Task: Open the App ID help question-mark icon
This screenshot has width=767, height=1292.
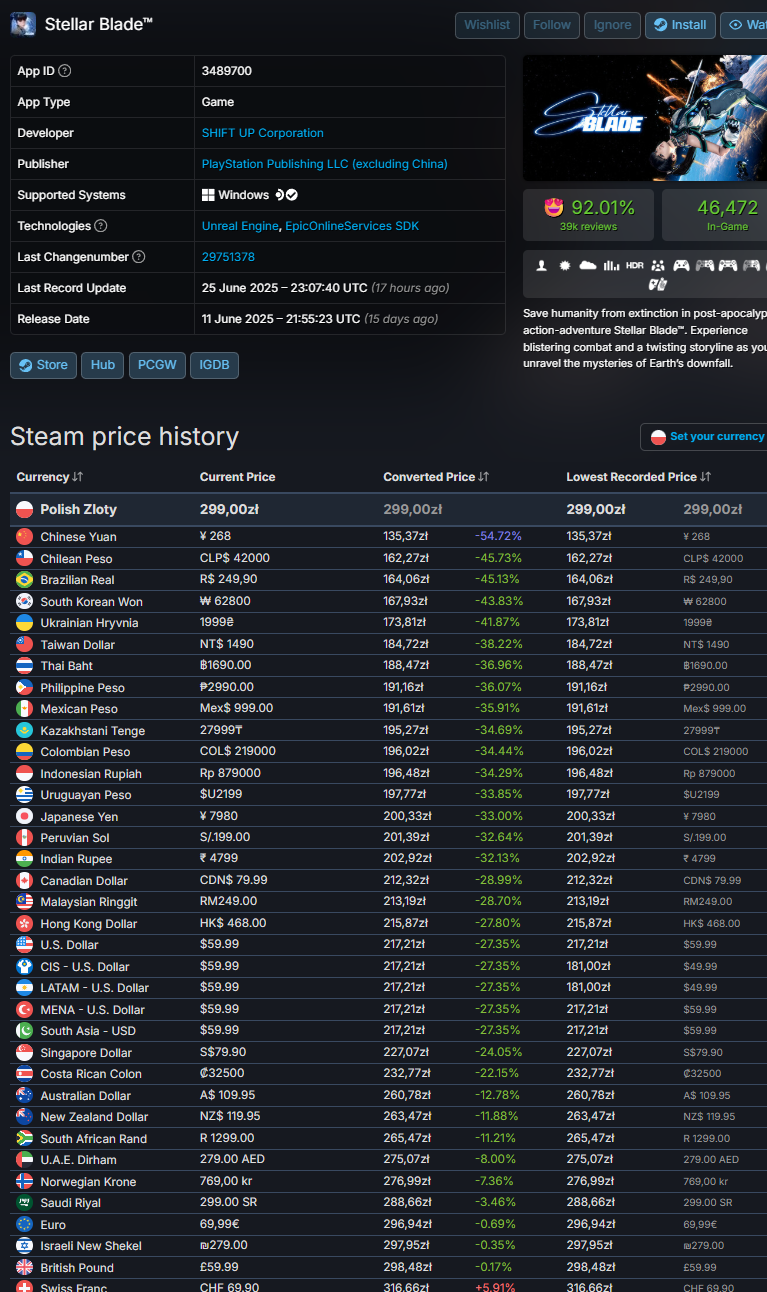Action: pos(65,71)
